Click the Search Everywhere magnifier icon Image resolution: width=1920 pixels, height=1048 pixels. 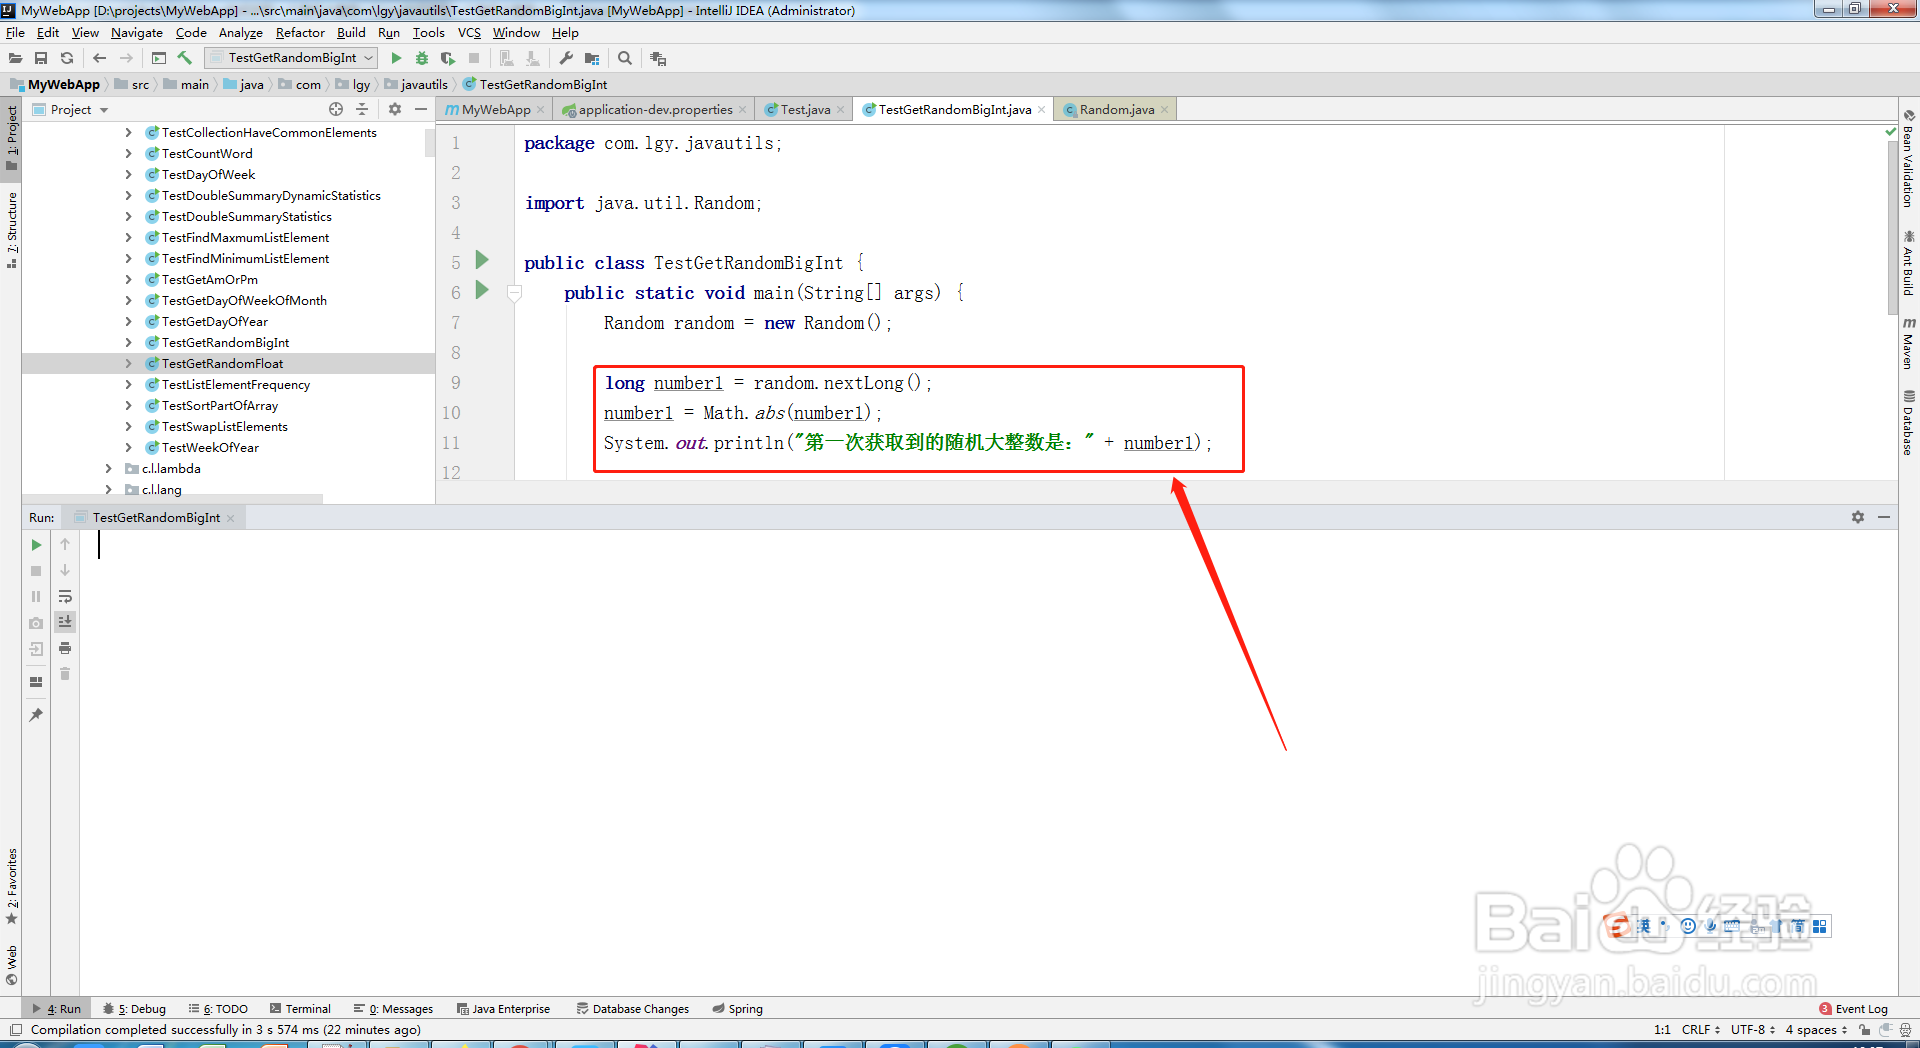coord(625,58)
